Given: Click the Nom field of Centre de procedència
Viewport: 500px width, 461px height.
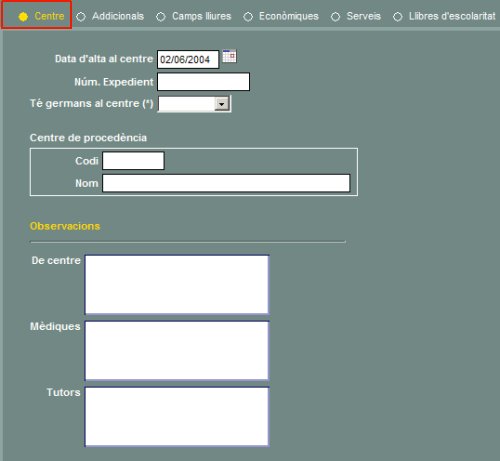Looking at the screenshot, I should [226, 183].
